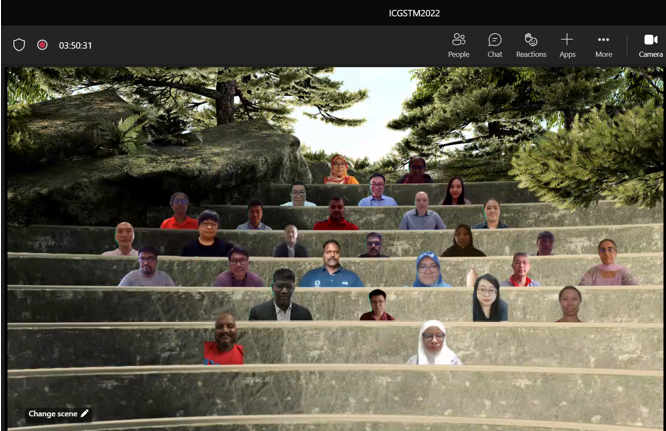Click the shield privacy indicator icon
The width and height of the screenshot is (666, 431).
pos(19,45)
